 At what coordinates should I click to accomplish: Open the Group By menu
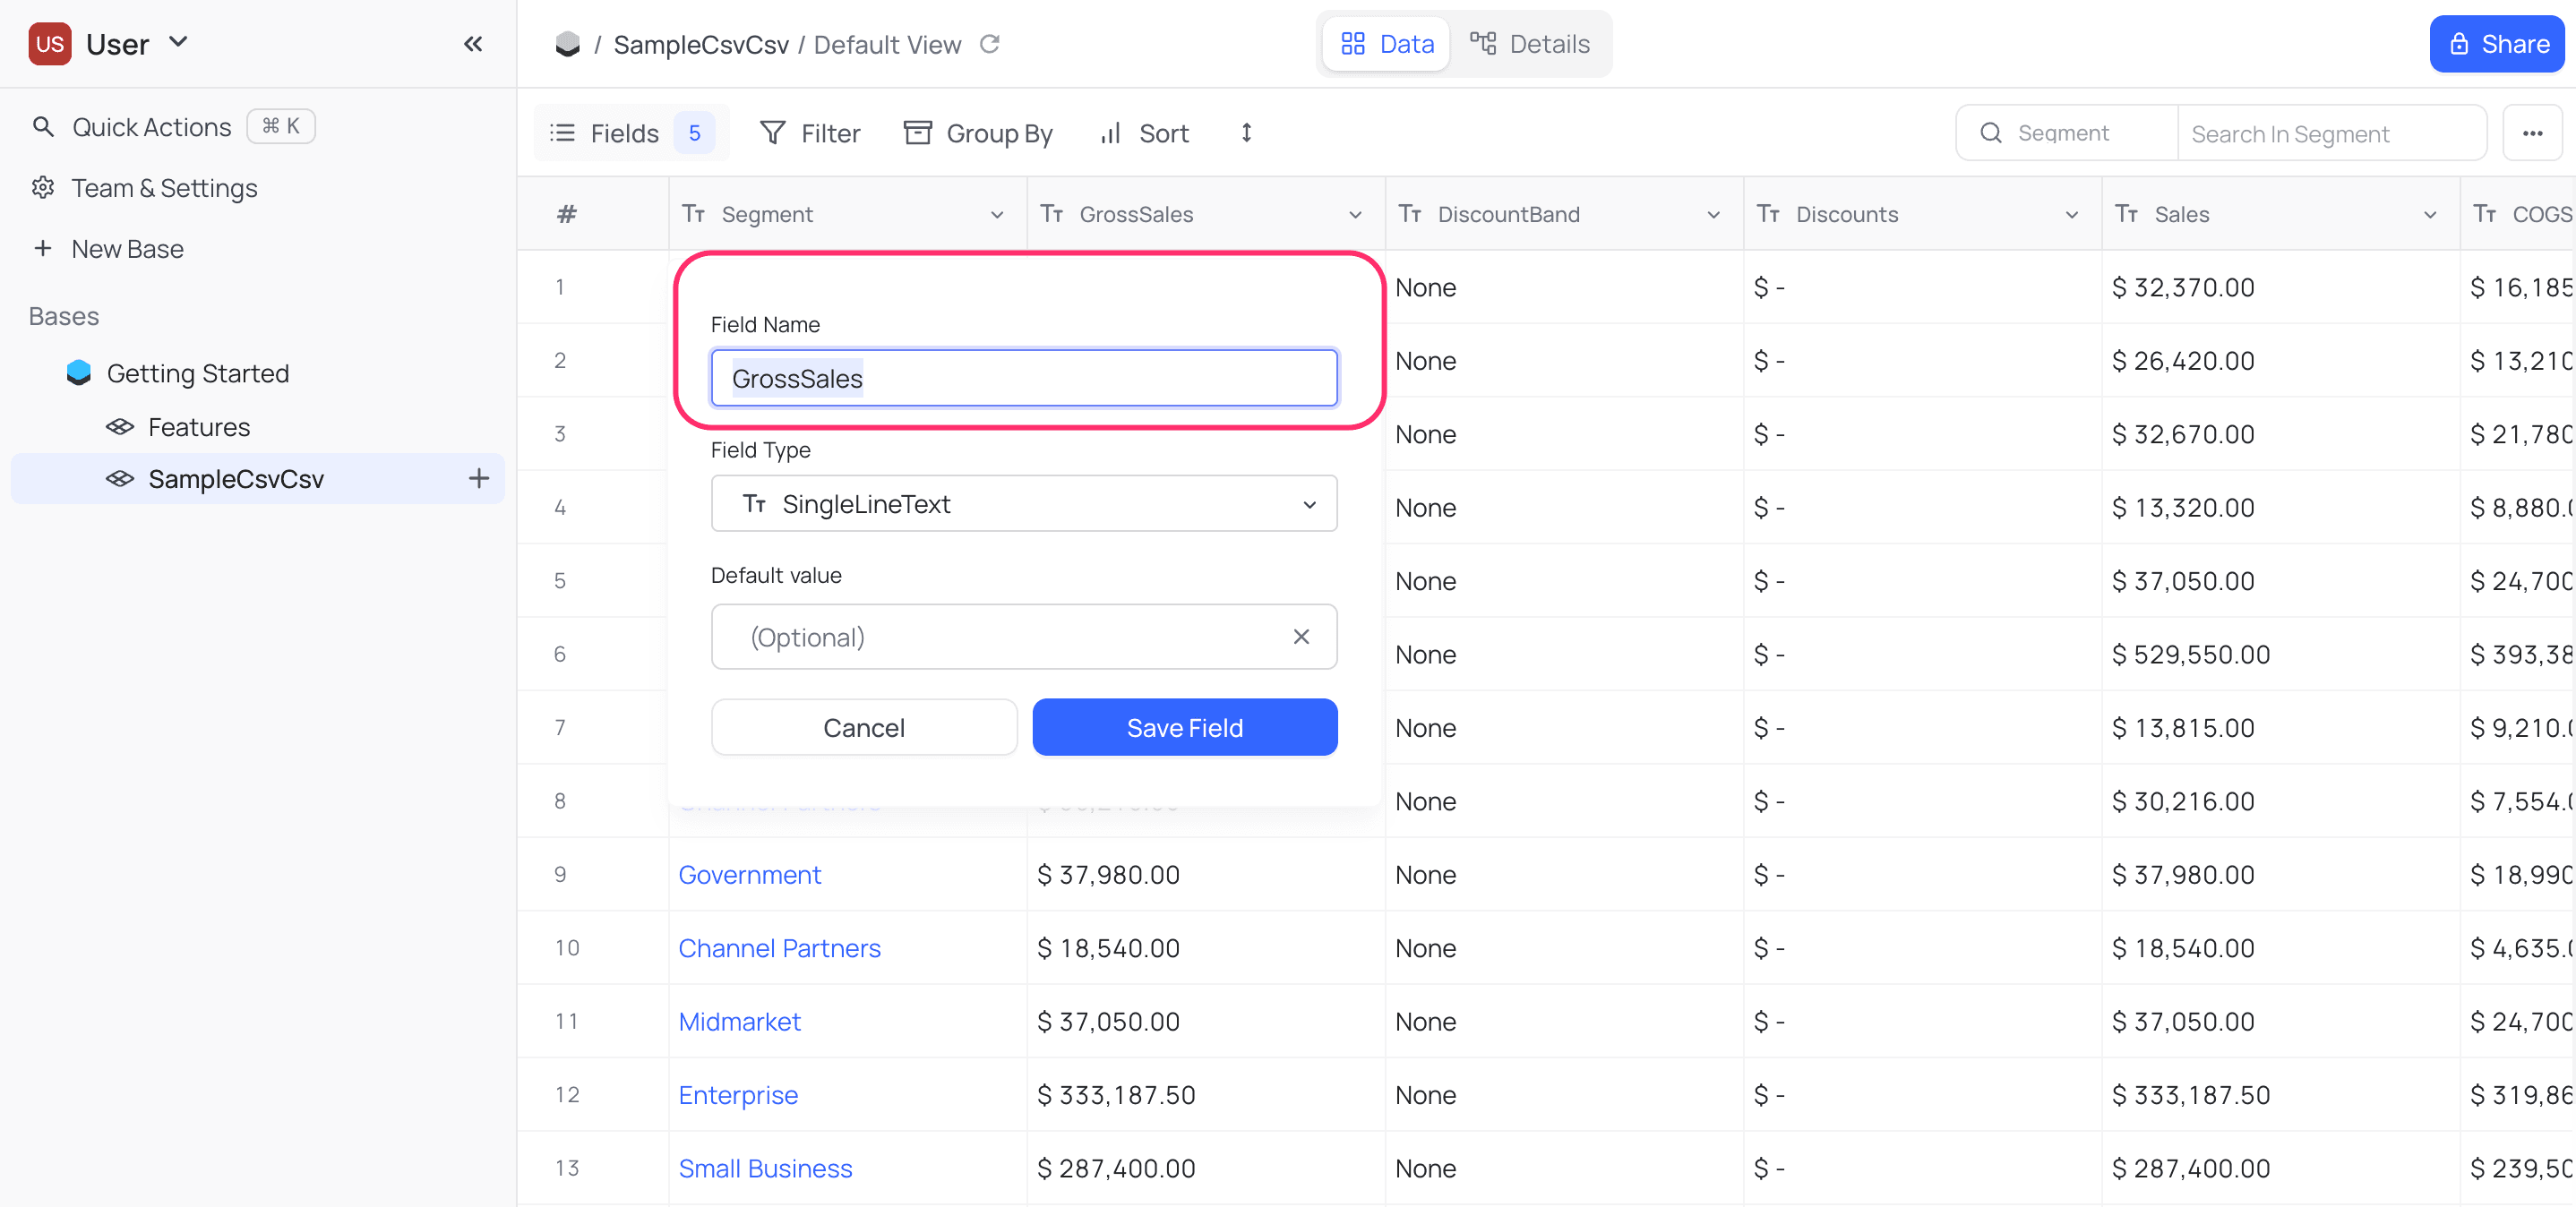[x=978, y=133]
